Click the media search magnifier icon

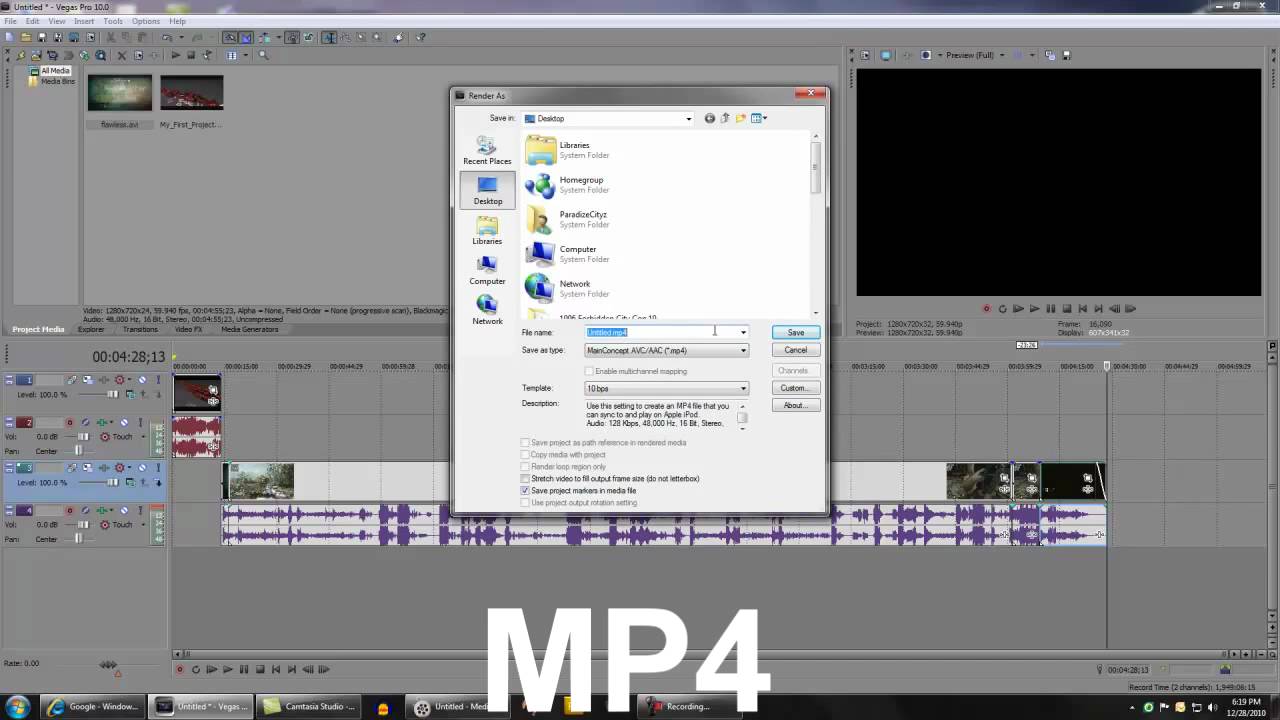(x=264, y=55)
